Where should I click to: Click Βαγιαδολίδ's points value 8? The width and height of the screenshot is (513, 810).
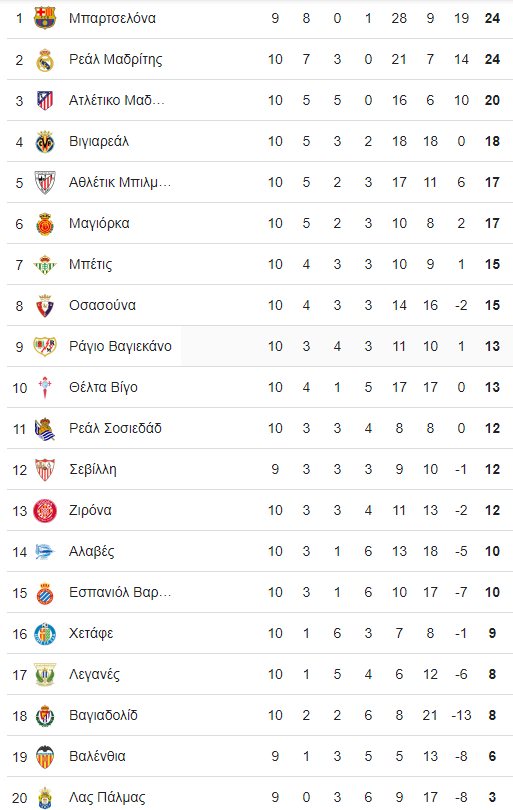point(492,715)
